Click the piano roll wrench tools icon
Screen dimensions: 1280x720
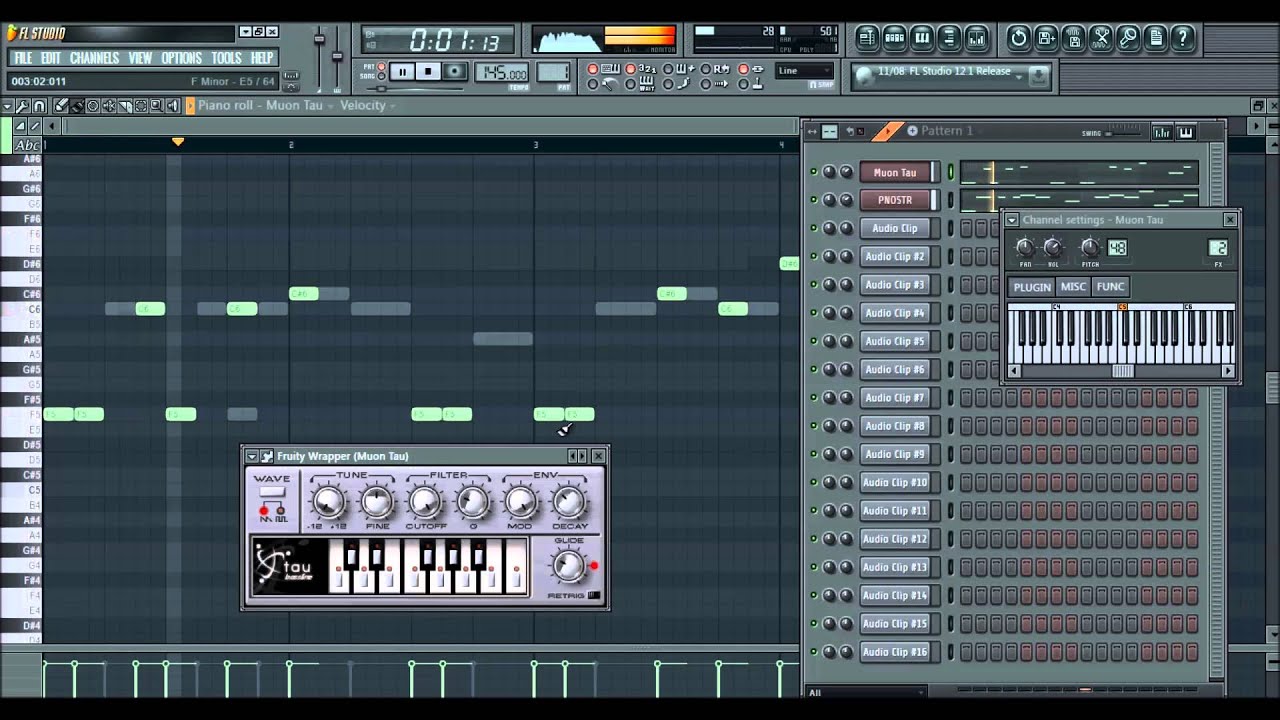click(x=23, y=105)
